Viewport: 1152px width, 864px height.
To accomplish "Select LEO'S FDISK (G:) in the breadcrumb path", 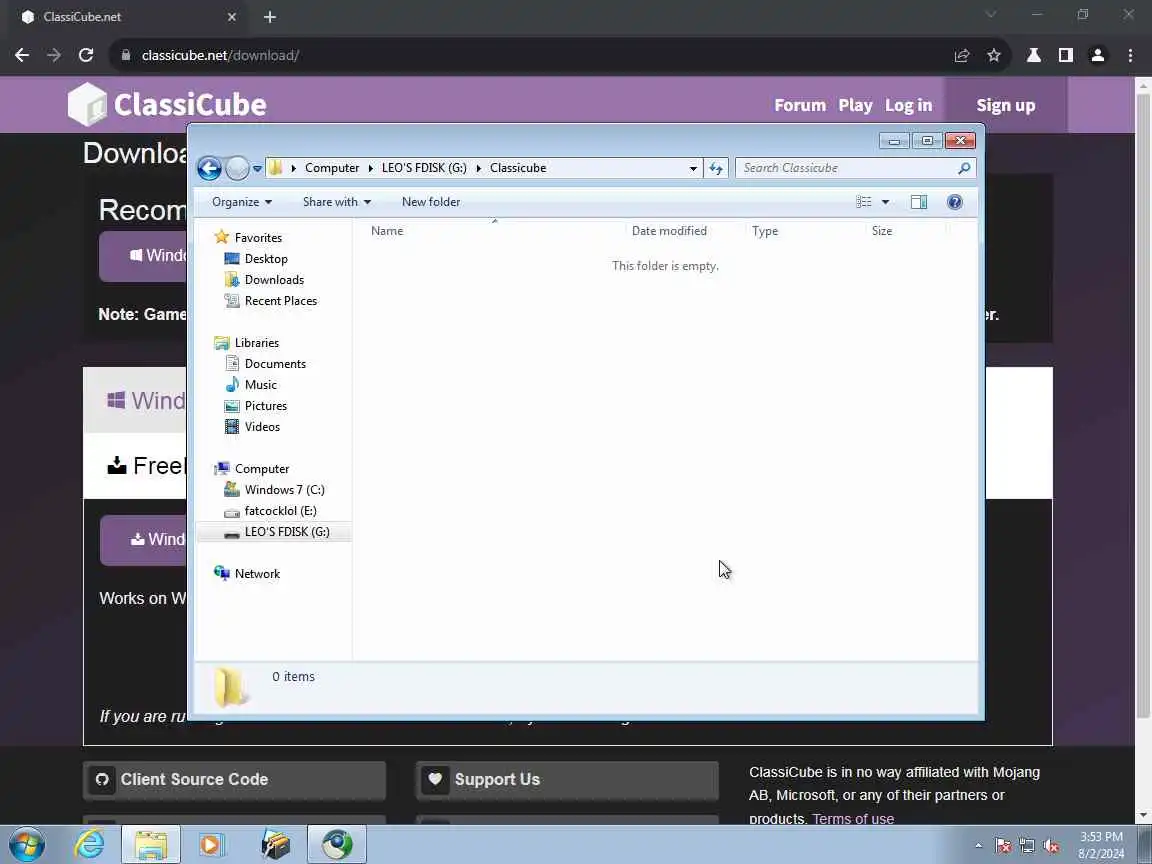I will (x=424, y=168).
